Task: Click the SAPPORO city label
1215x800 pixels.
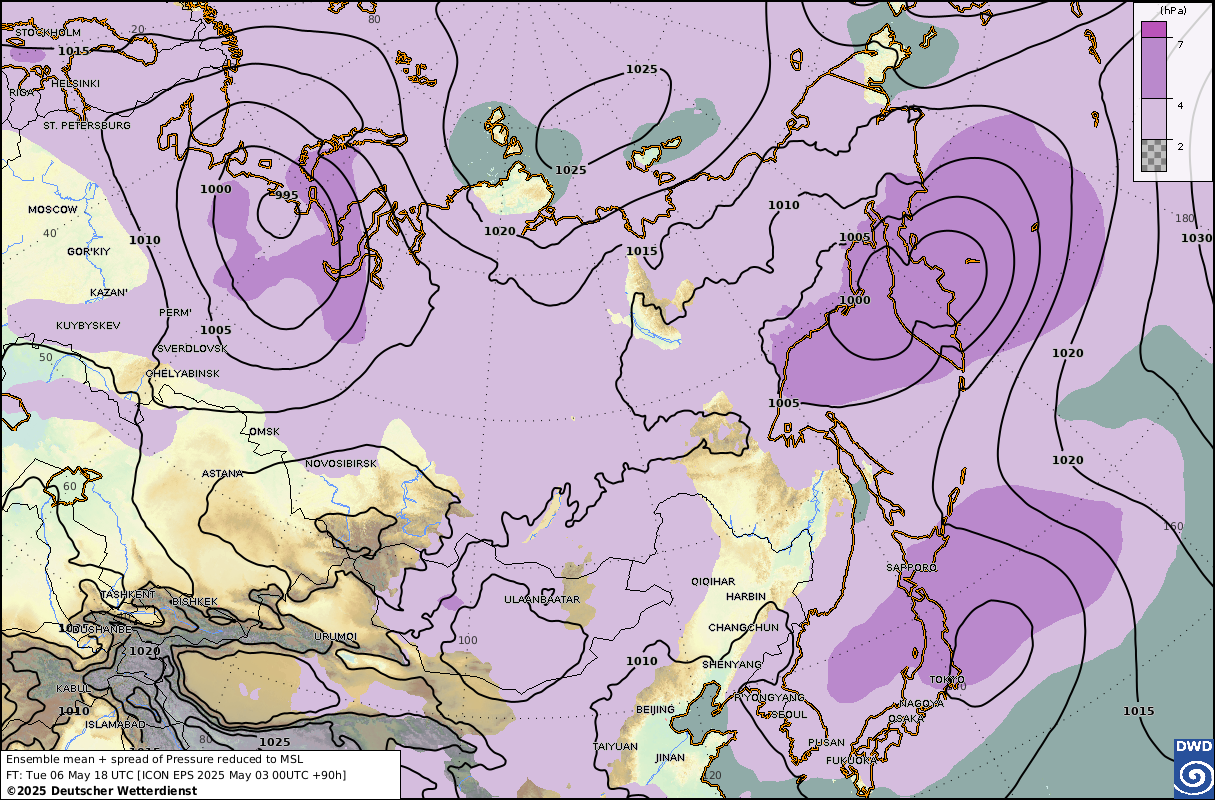Action: pyautogui.click(x=911, y=567)
